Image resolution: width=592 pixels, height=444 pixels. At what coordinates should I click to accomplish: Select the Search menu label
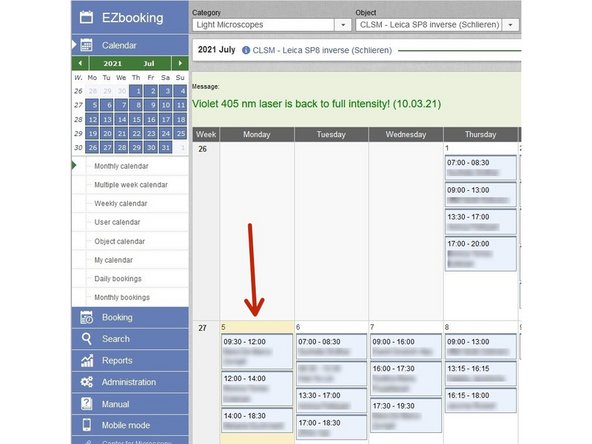116,339
